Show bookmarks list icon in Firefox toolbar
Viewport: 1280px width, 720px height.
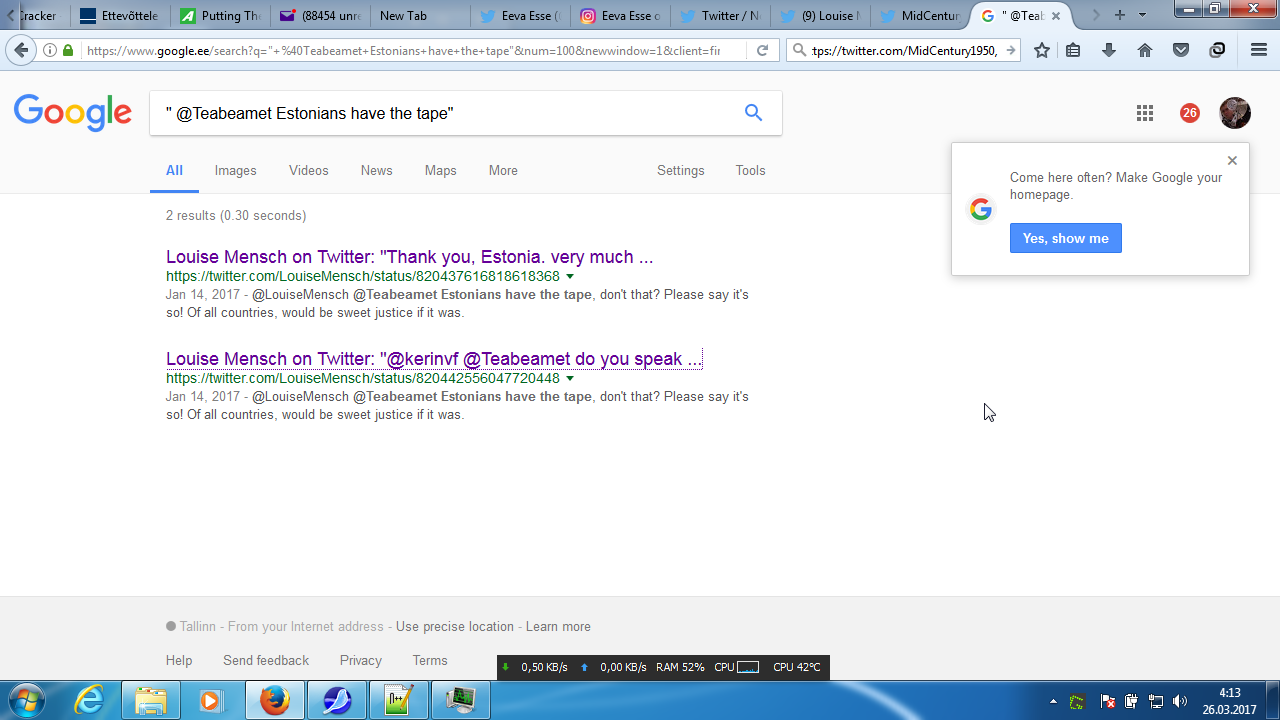point(1073,50)
